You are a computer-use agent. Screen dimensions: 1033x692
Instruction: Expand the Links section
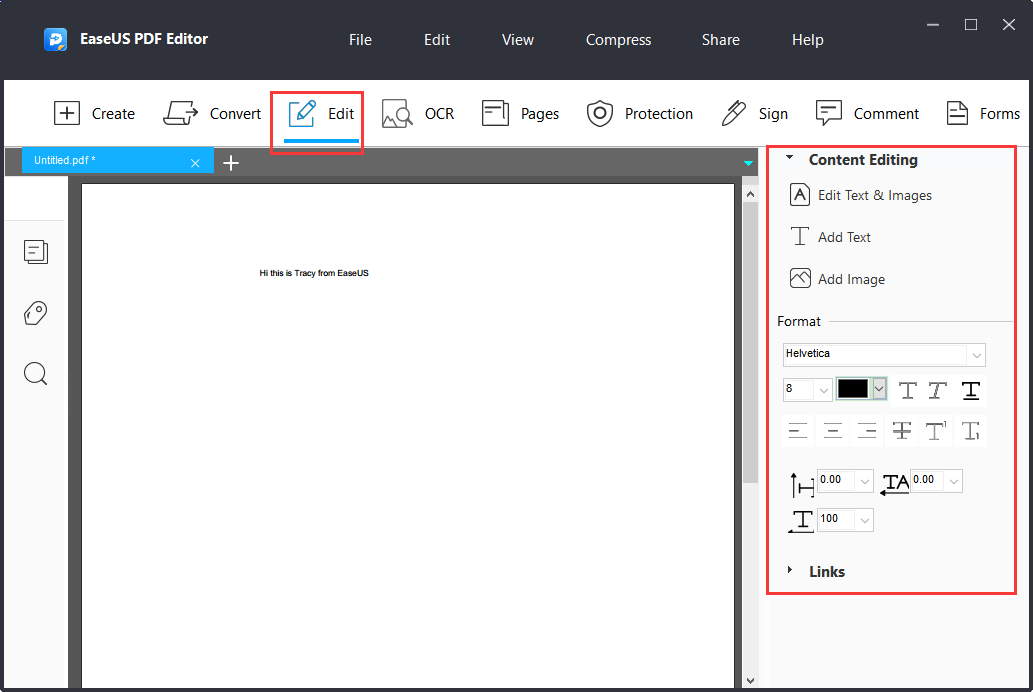pos(789,570)
